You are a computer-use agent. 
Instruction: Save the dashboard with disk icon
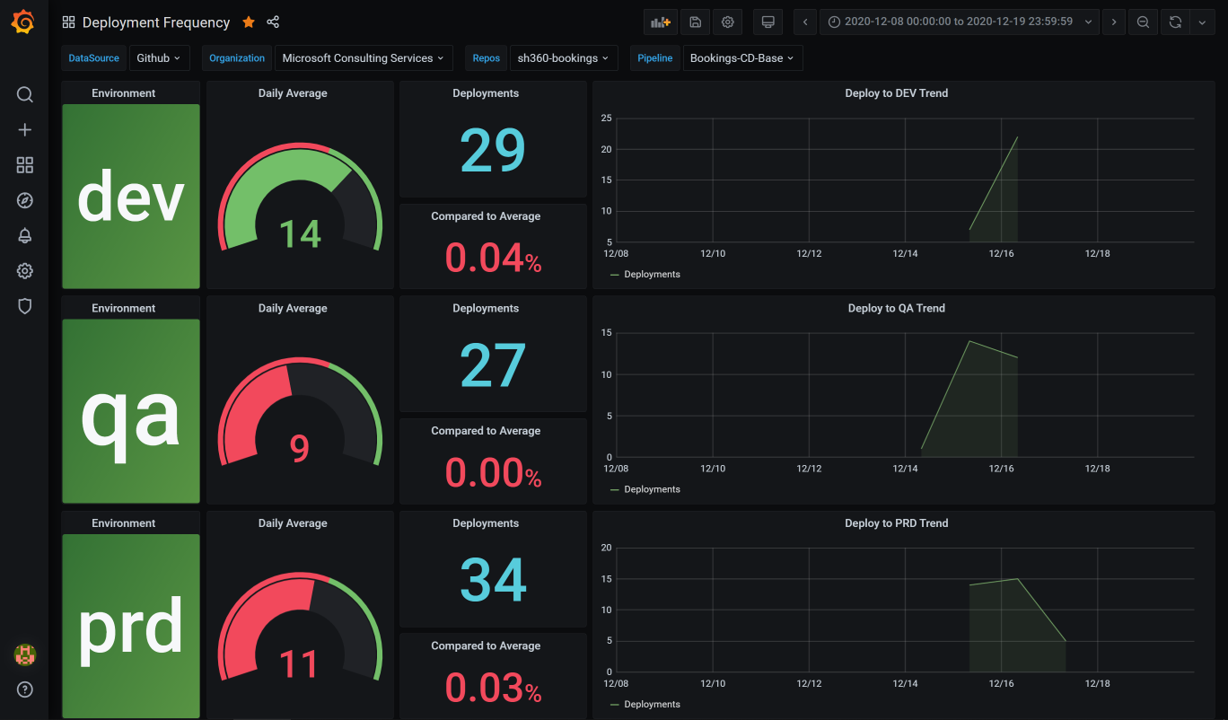[x=695, y=22]
